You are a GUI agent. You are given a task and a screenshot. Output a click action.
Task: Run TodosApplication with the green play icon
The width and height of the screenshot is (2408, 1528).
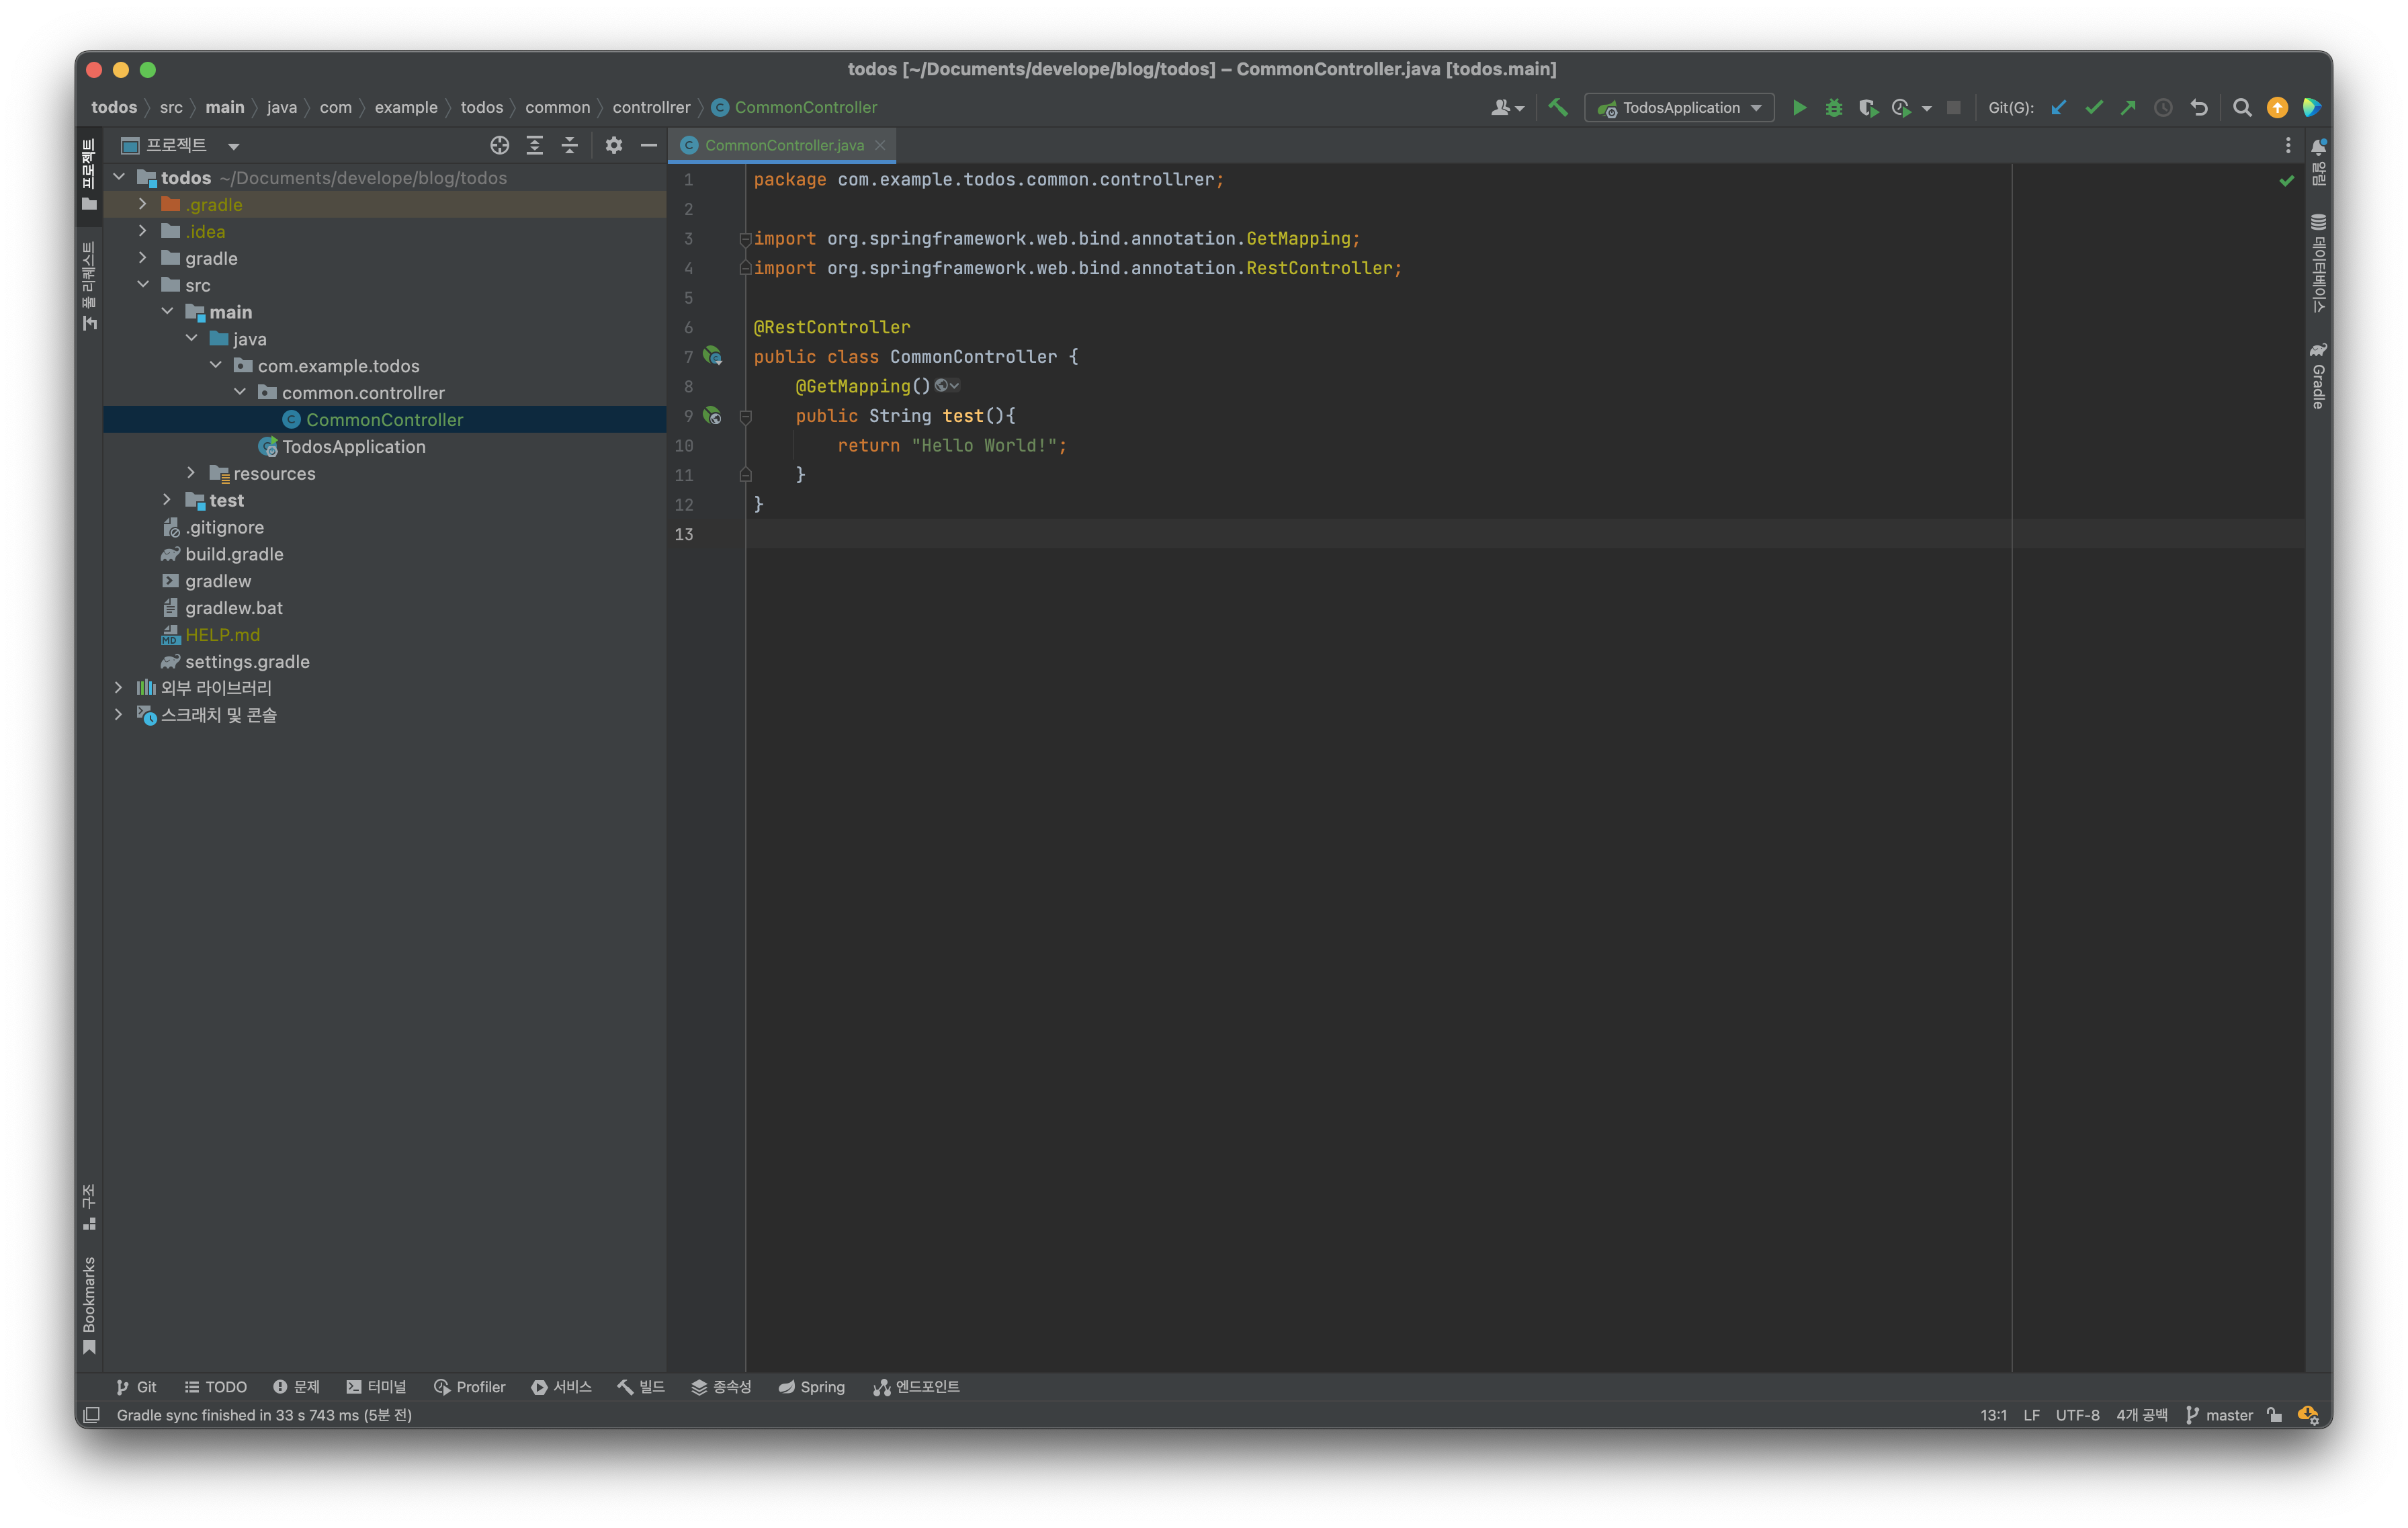pos(1799,108)
